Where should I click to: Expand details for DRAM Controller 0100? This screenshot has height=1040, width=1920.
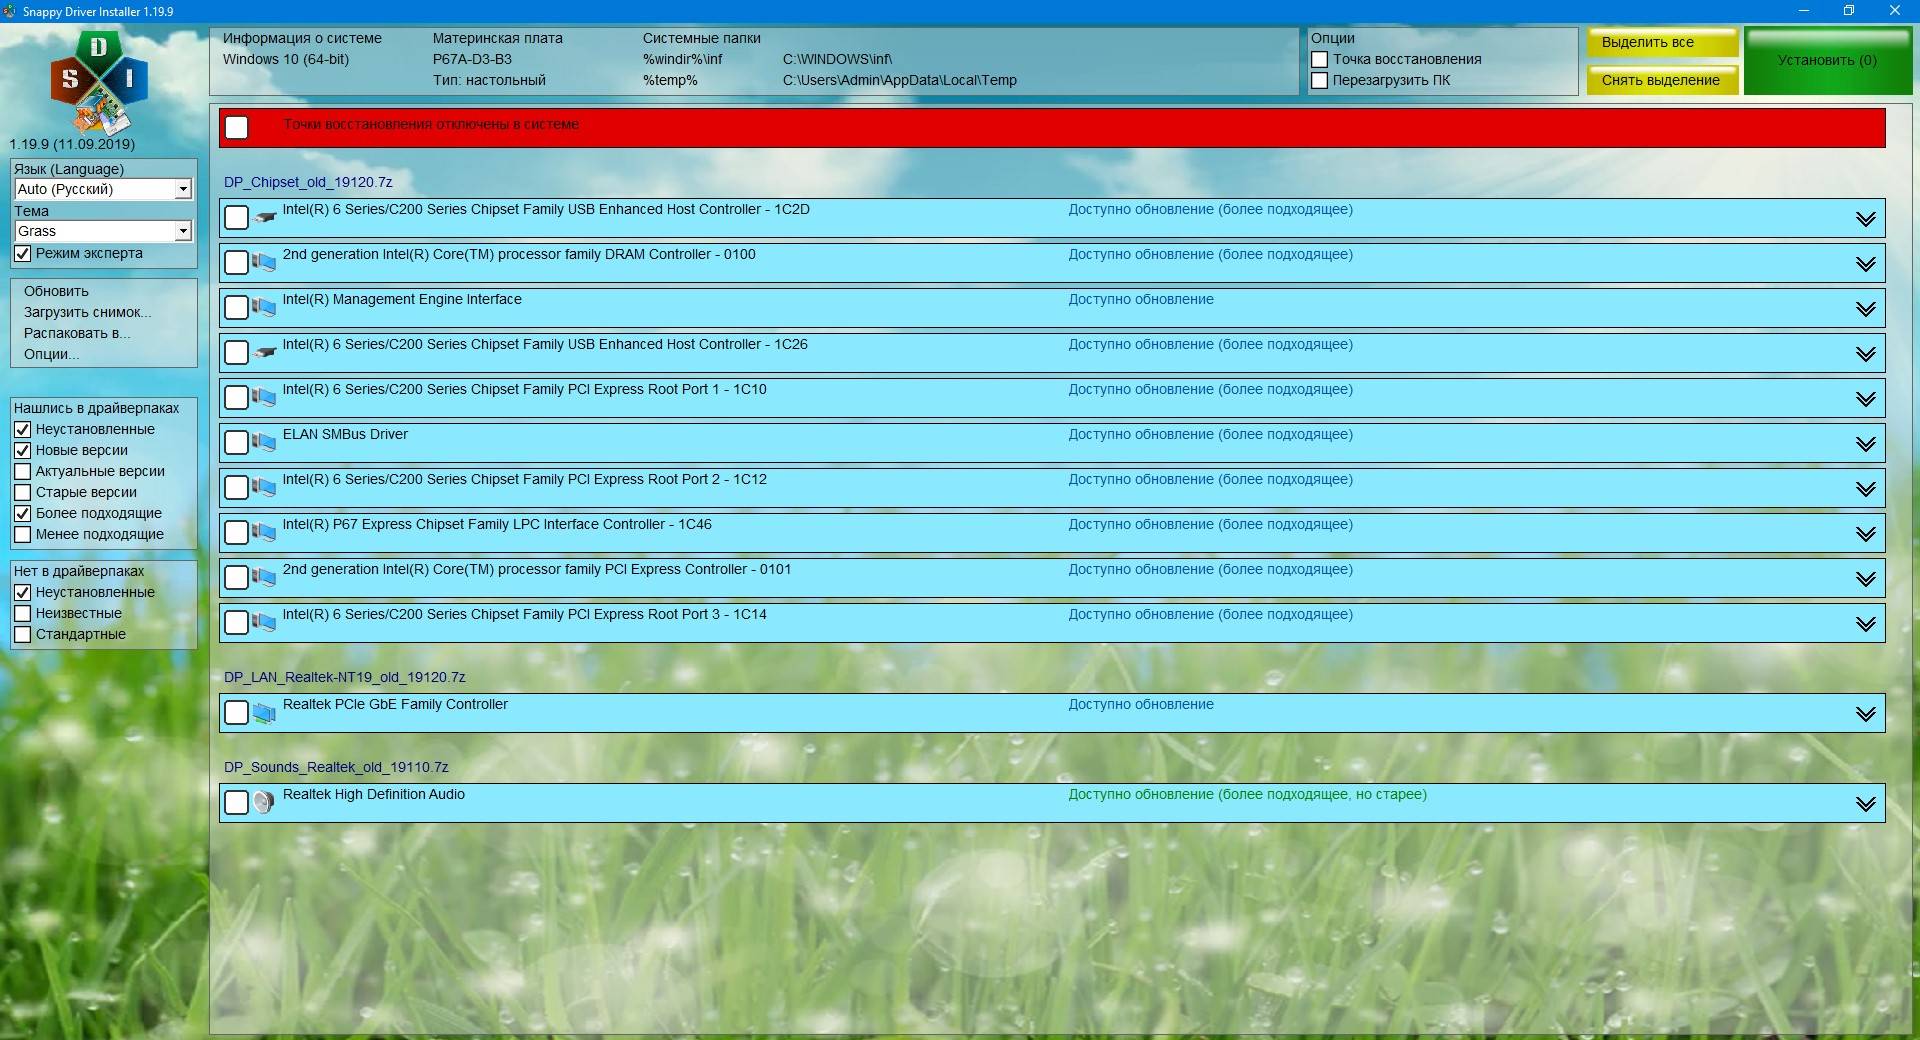click(1865, 264)
